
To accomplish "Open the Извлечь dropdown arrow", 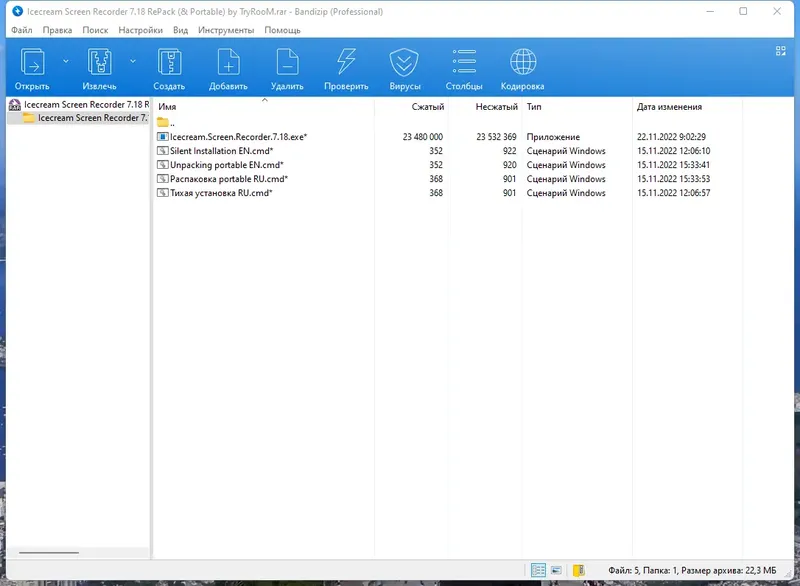I will 133,61.
